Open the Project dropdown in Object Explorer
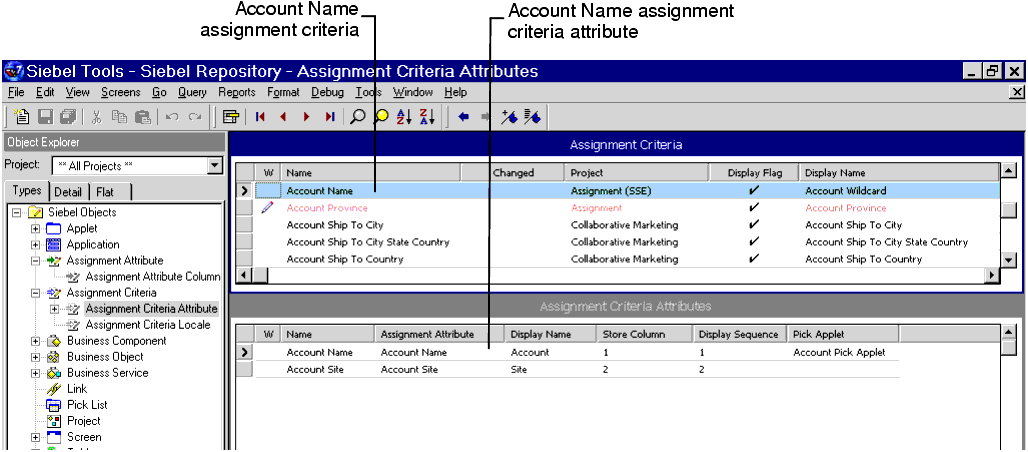Screen dimensions: 1028x452 pyautogui.click(x=214, y=166)
